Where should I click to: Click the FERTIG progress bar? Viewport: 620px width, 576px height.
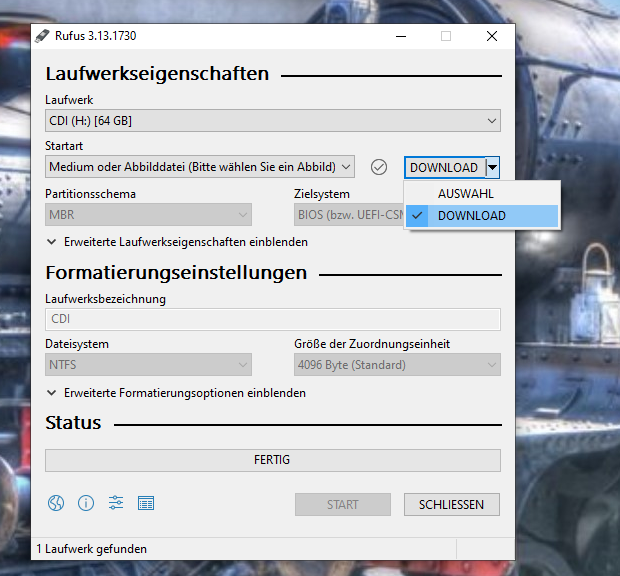(273, 460)
